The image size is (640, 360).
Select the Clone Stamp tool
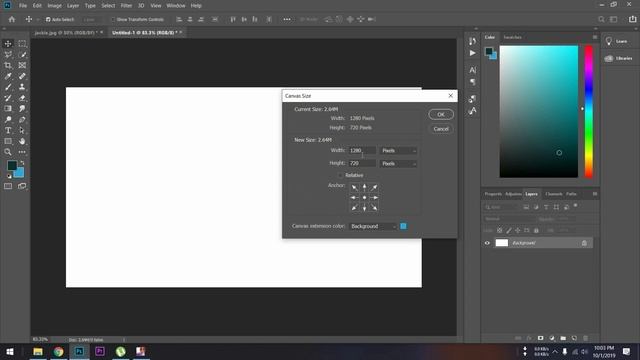point(22,87)
